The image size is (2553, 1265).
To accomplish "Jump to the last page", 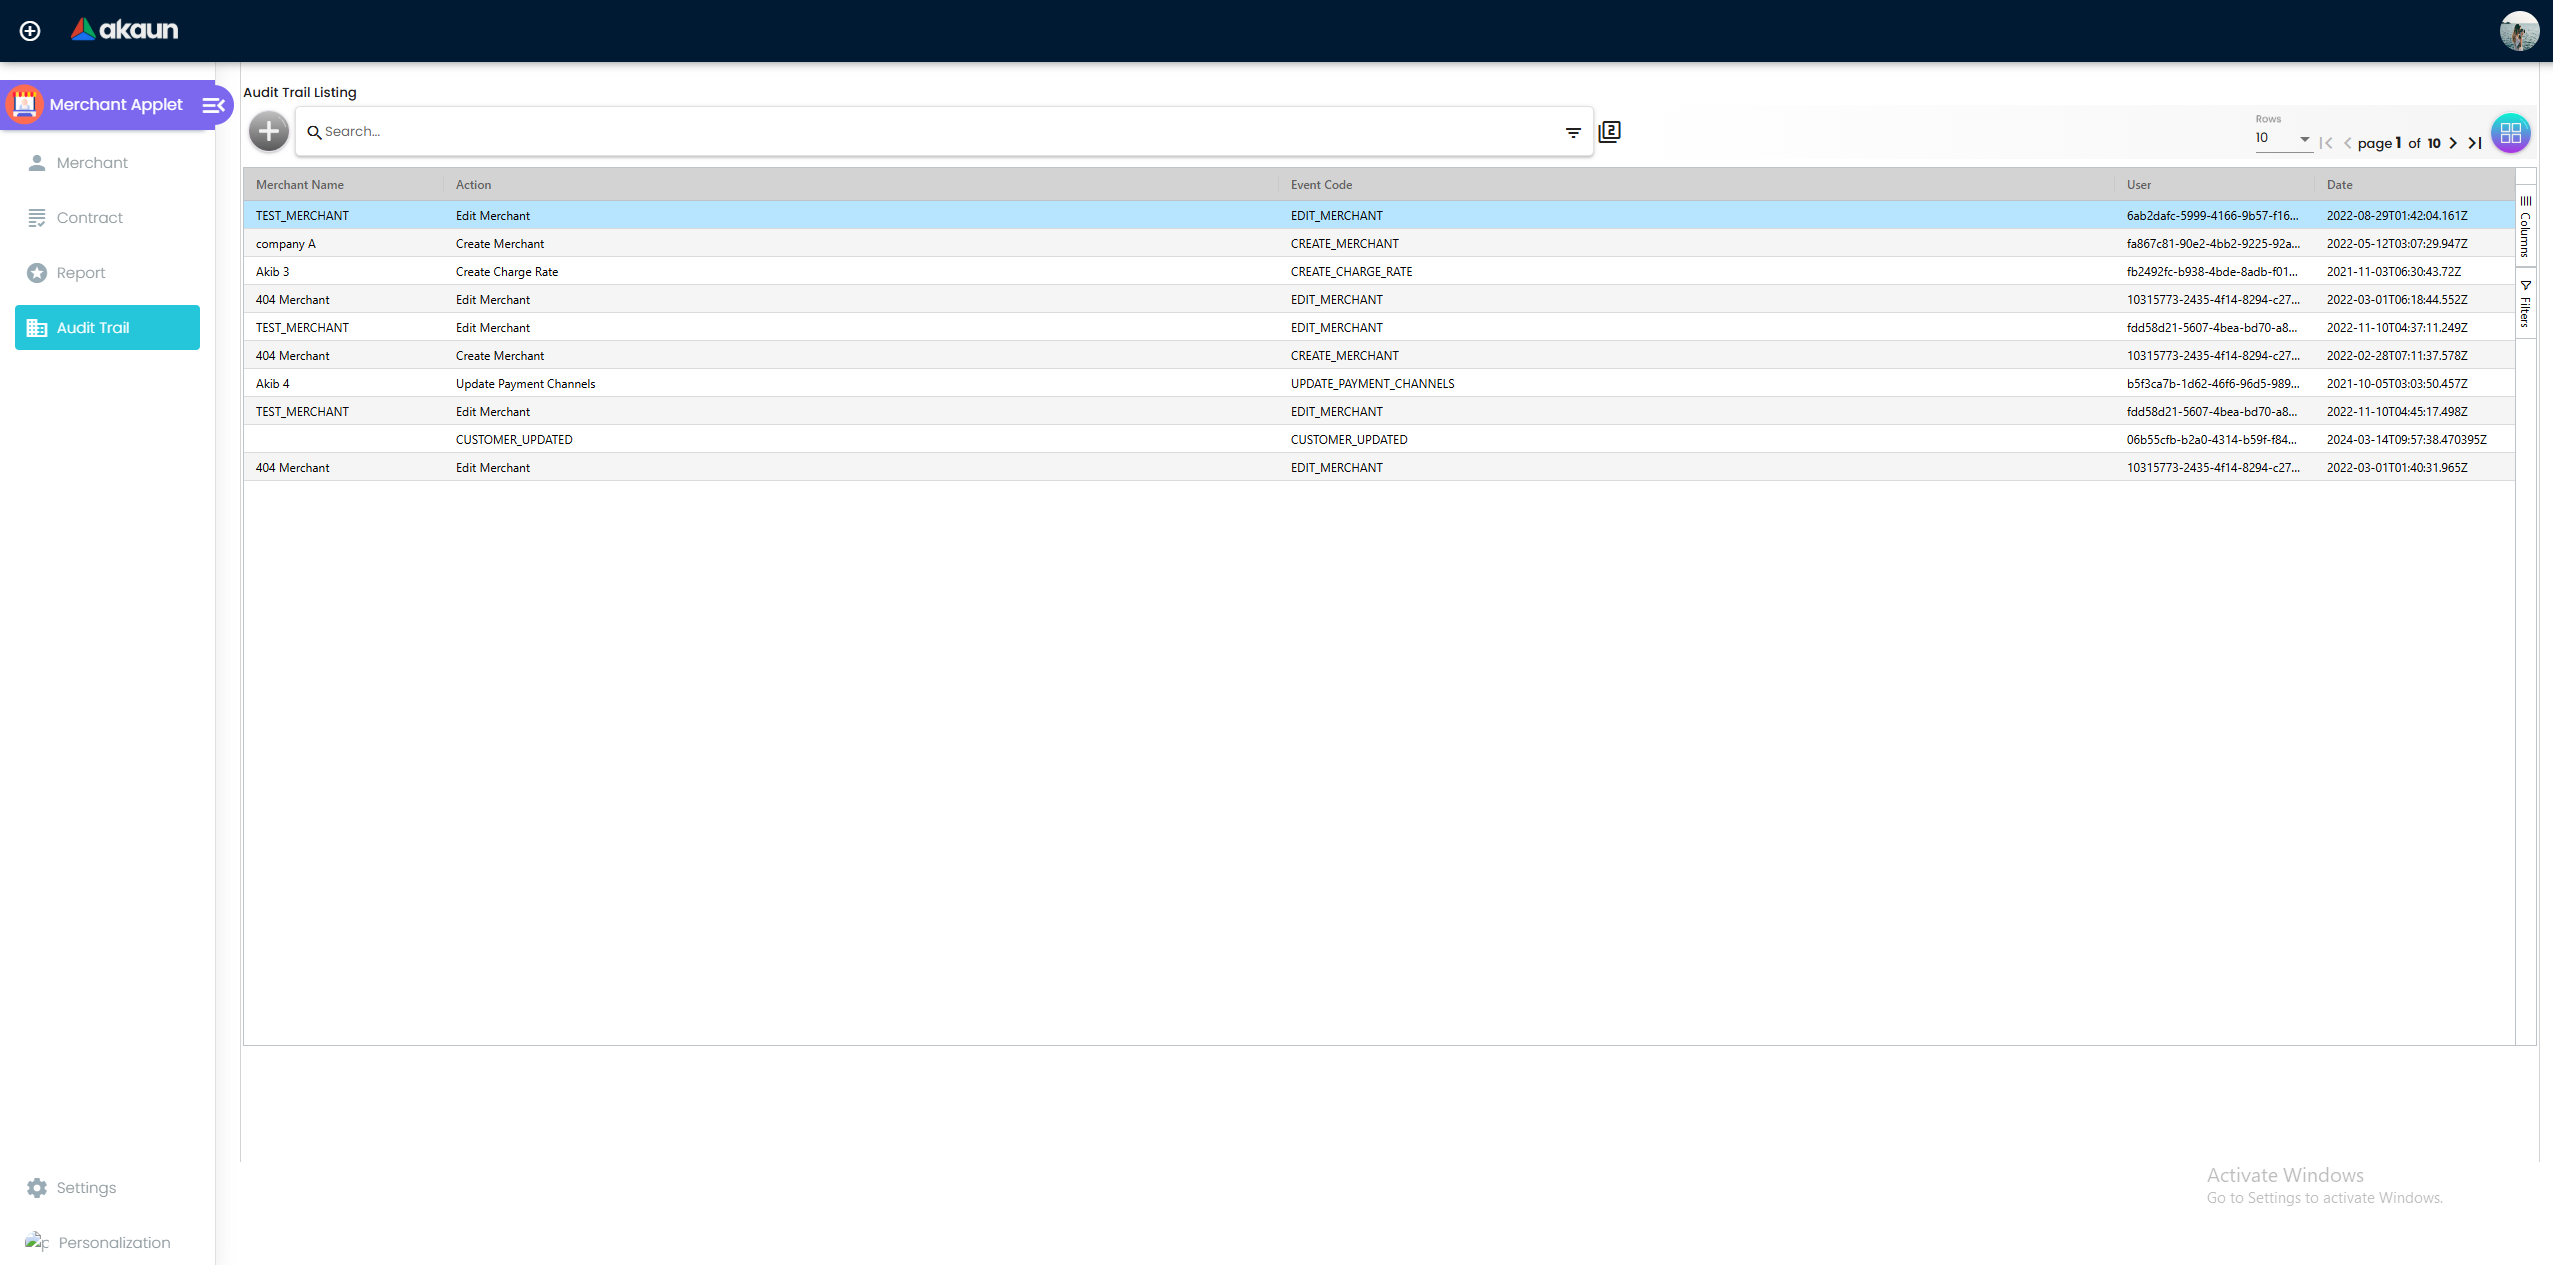I will 2475,144.
